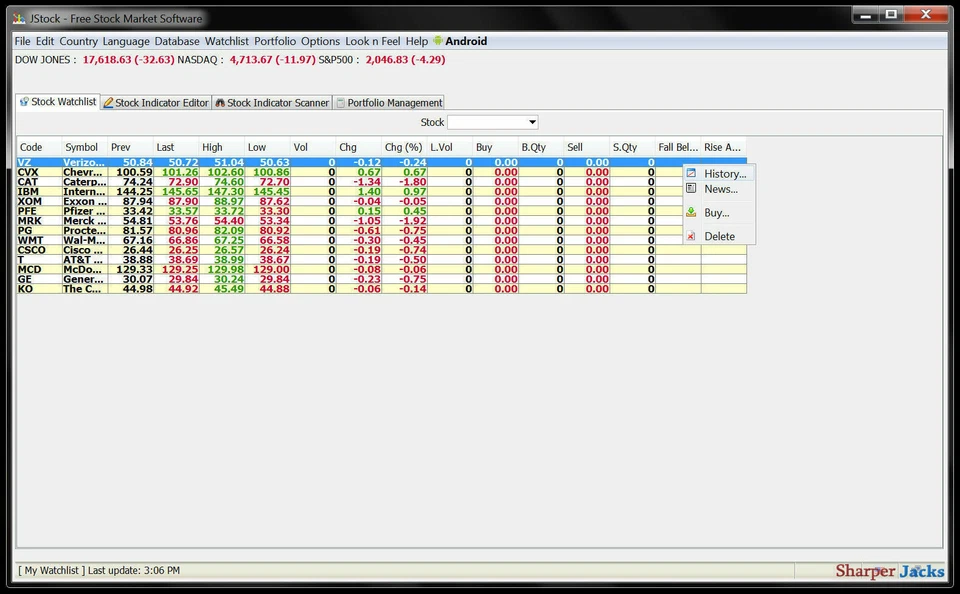Click the News document icon in the context menu
The width and height of the screenshot is (960, 594).
click(x=689, y=189)
